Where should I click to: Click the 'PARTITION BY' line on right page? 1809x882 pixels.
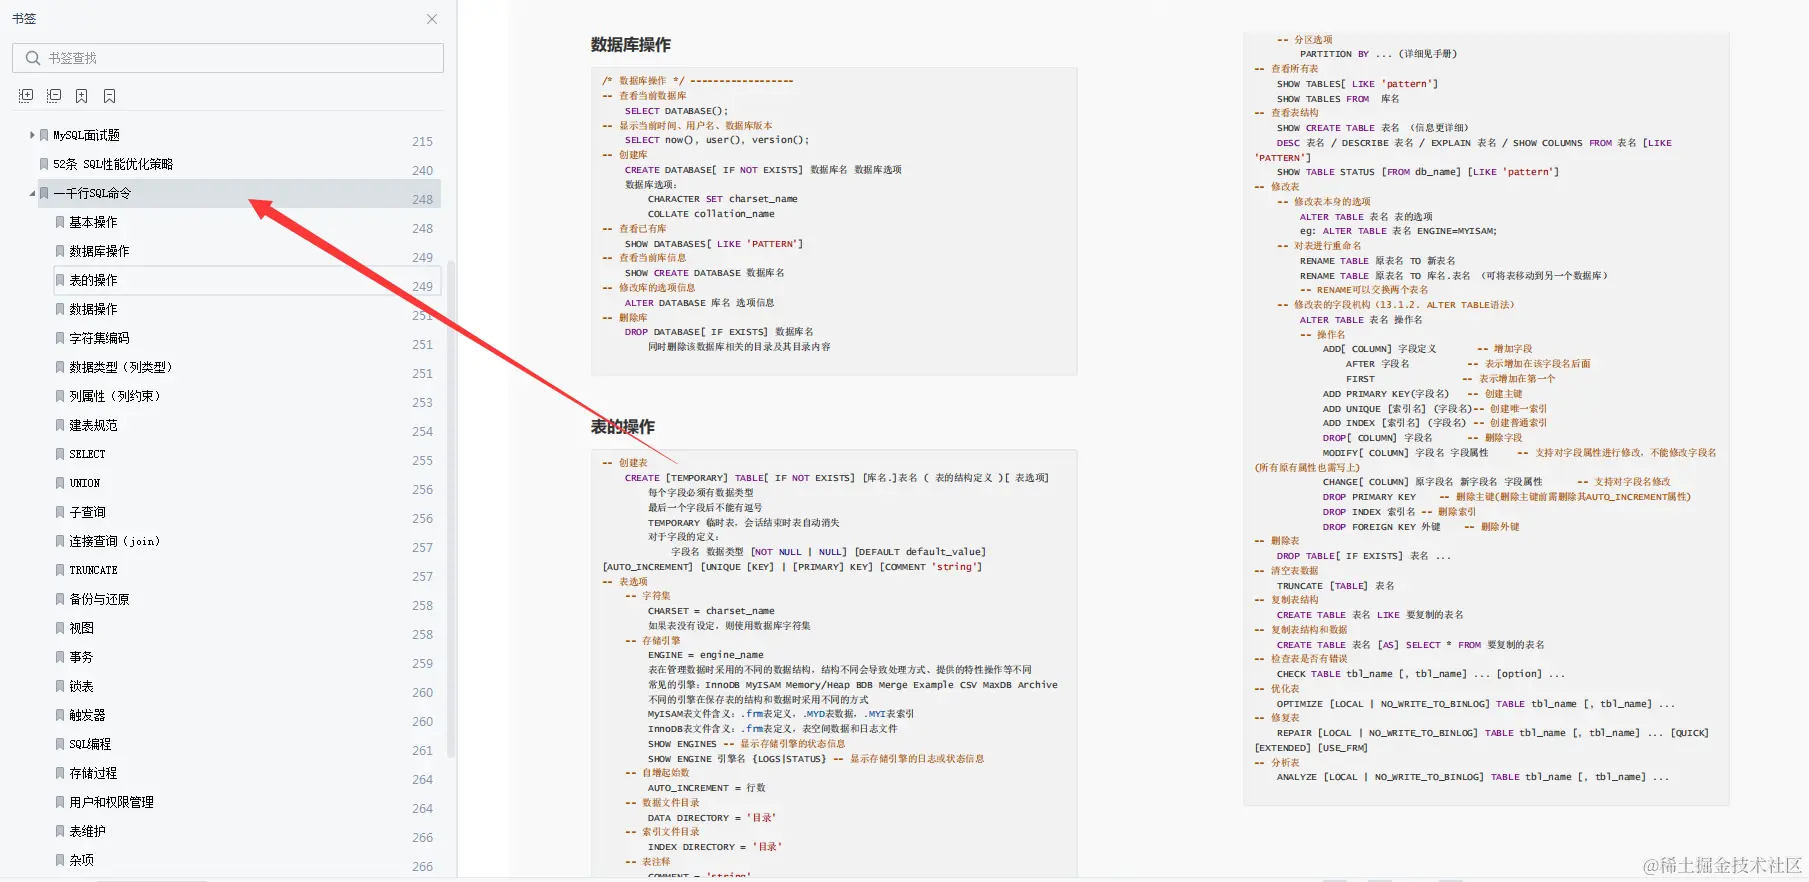click(1378, 54)
